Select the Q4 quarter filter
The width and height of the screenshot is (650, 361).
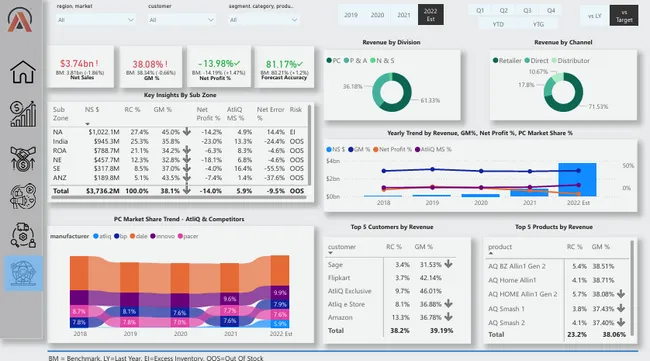coord(551,10)
